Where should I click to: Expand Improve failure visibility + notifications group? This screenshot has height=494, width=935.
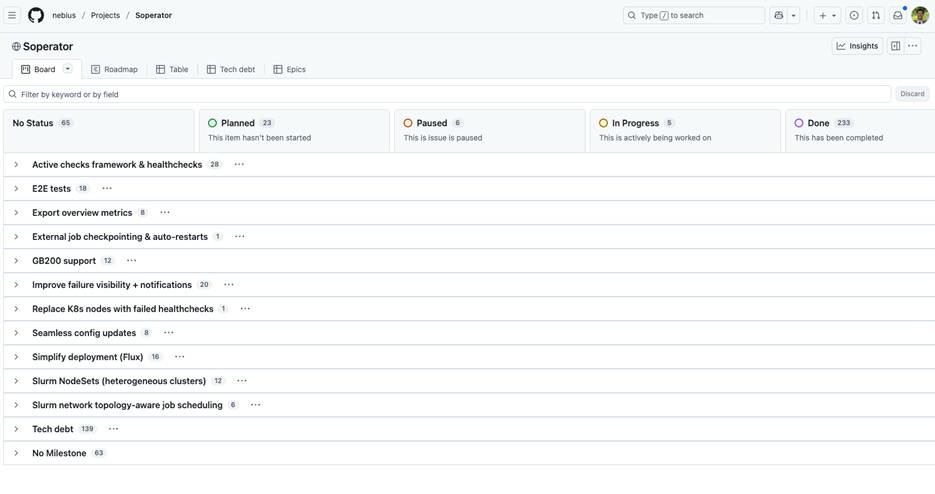tap(16, 285)
